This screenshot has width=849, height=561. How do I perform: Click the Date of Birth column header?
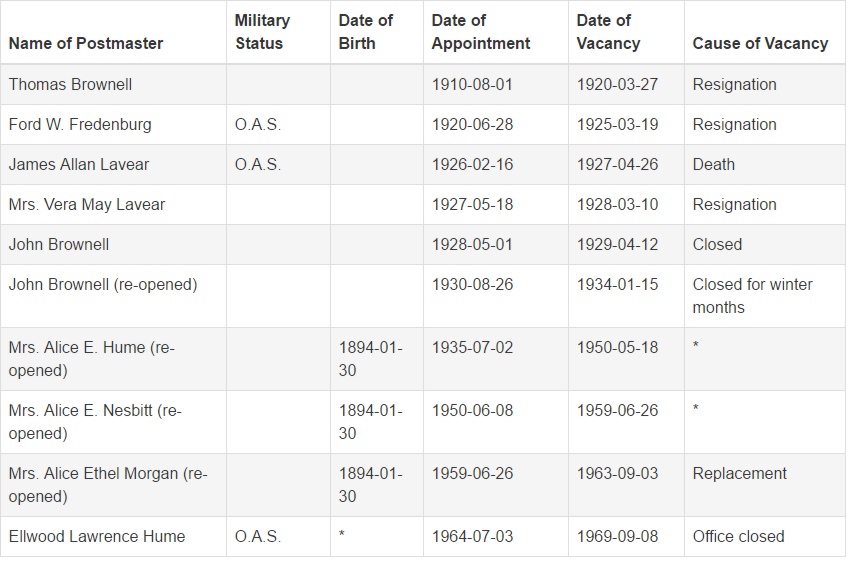(x=365, y=32)
